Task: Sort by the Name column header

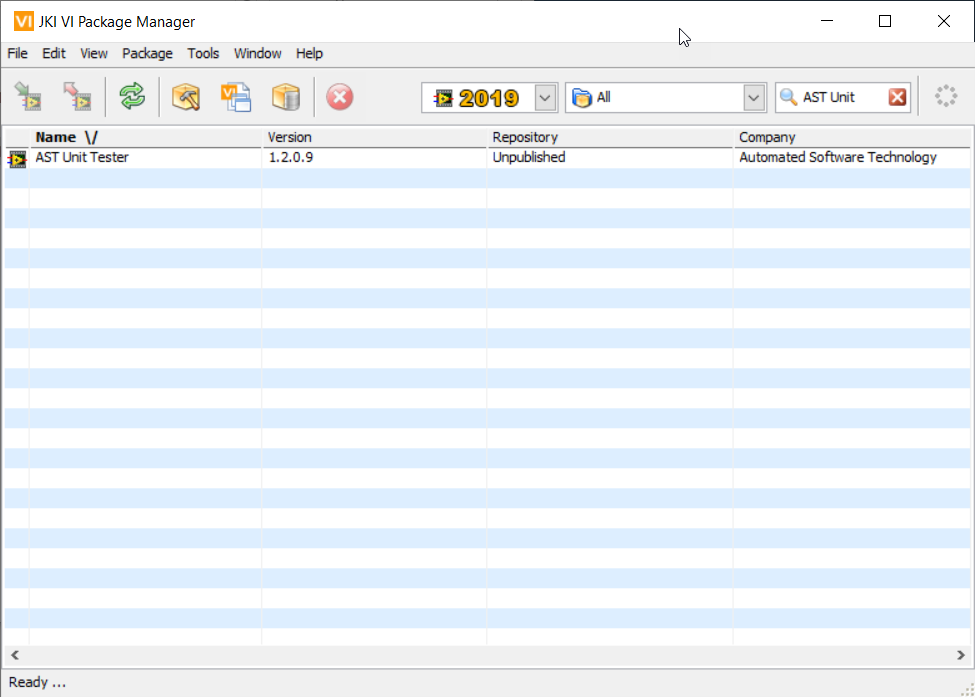Action: [146, 137]
